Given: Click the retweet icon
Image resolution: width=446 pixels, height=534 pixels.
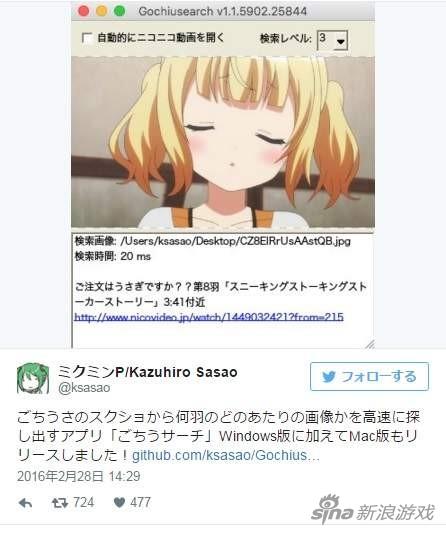Looking at the screenshot, I should click(60, 503).
